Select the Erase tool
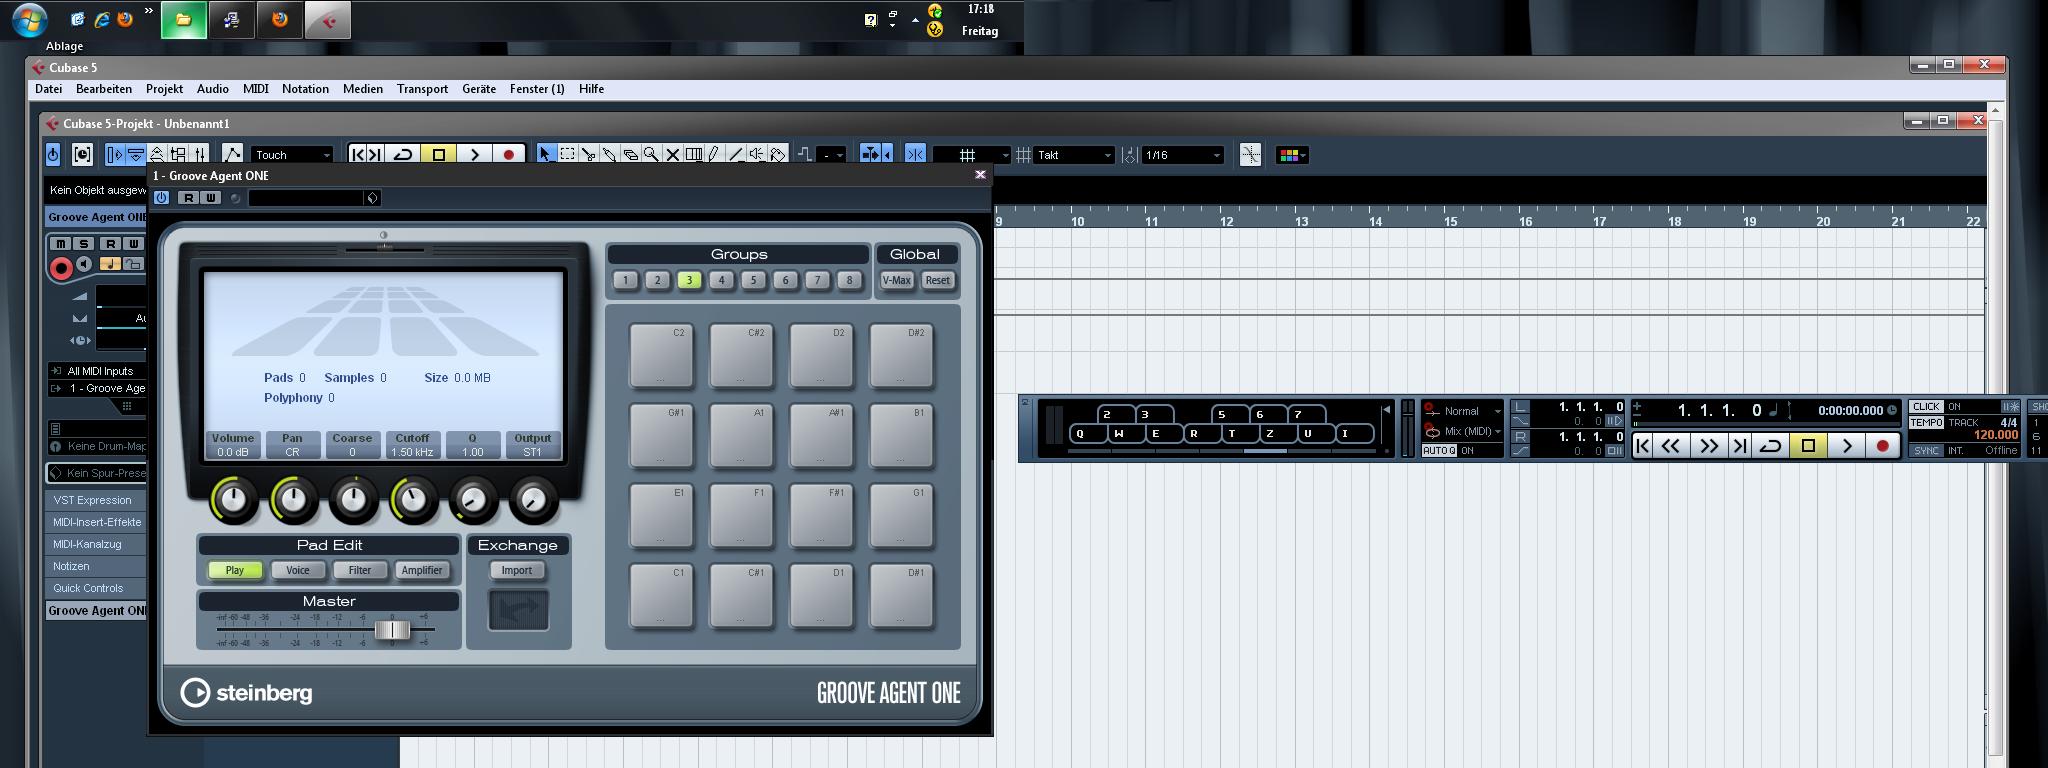Image resolution: width=2048 pixels, height=768 pixels. point(630,154)
